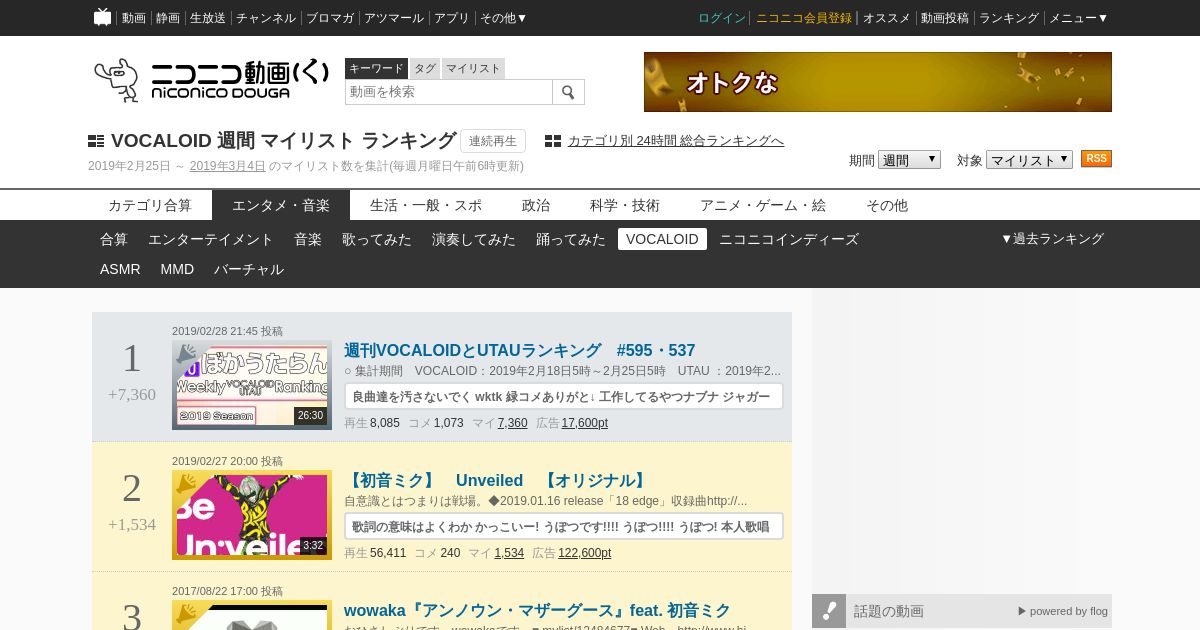Open 生放送 in top navigation
This screenshot has height=630, width=1200.
(x=208, y=18)
